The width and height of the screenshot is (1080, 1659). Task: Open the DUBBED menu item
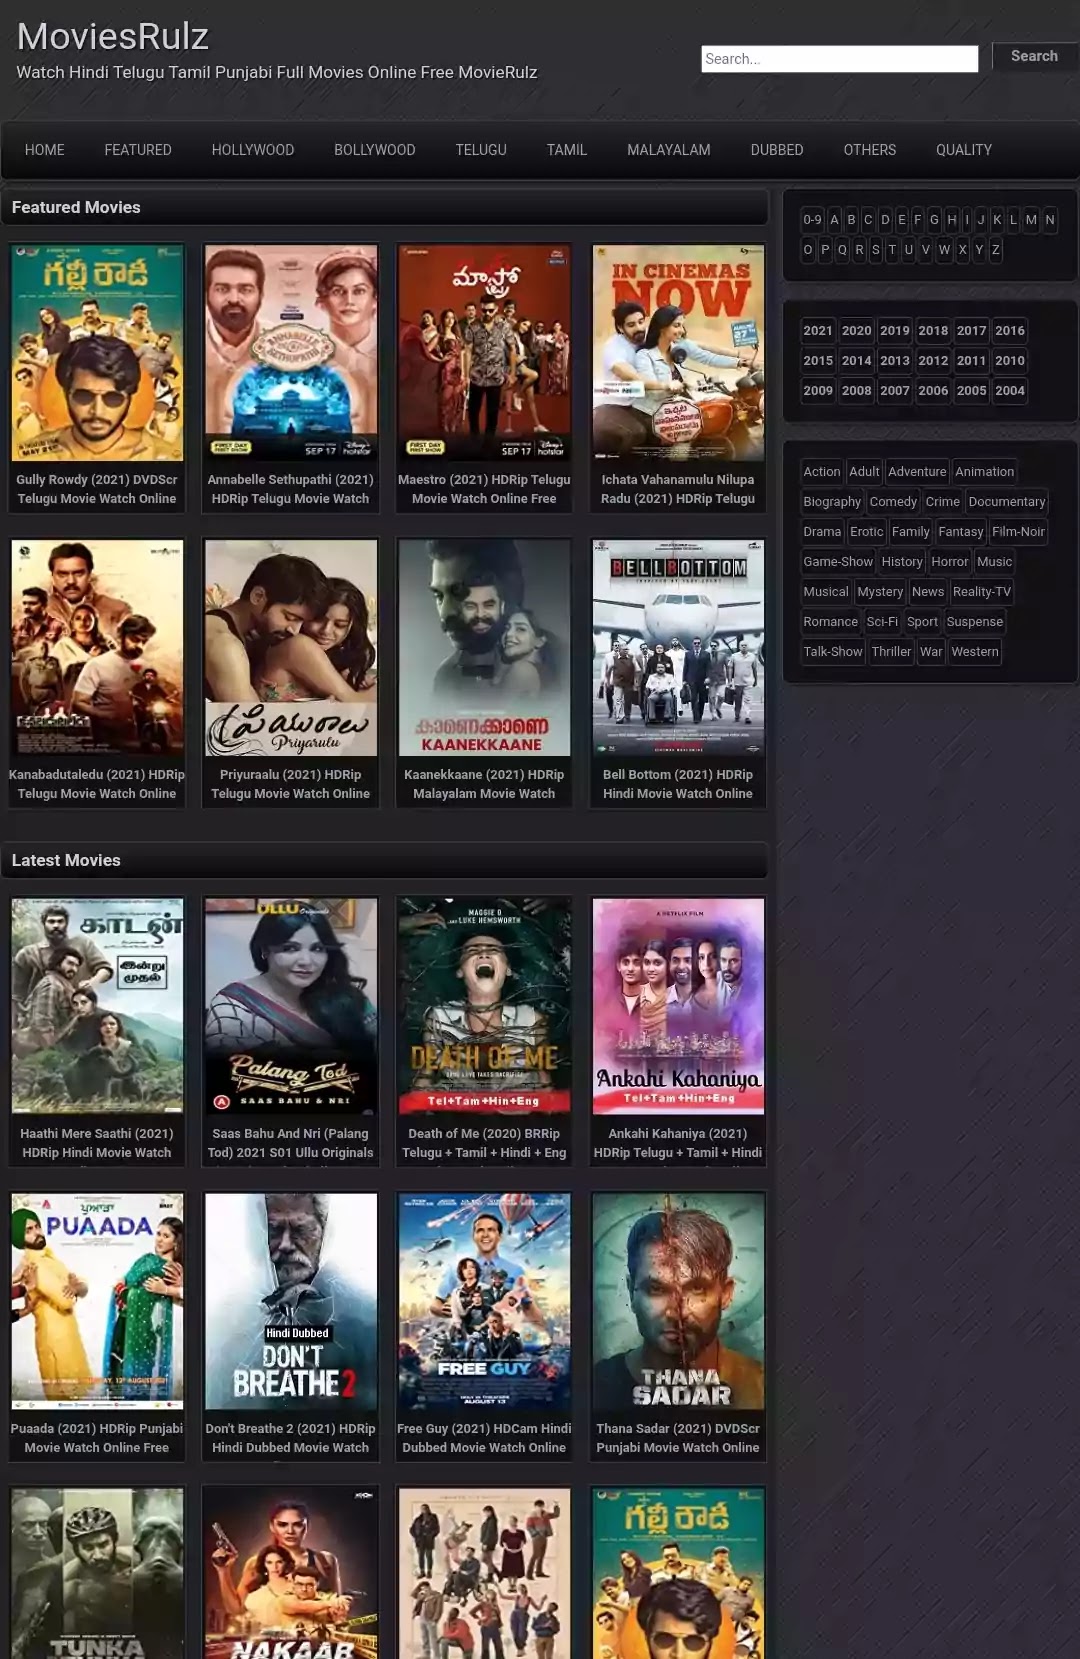(x=777, y=150)
